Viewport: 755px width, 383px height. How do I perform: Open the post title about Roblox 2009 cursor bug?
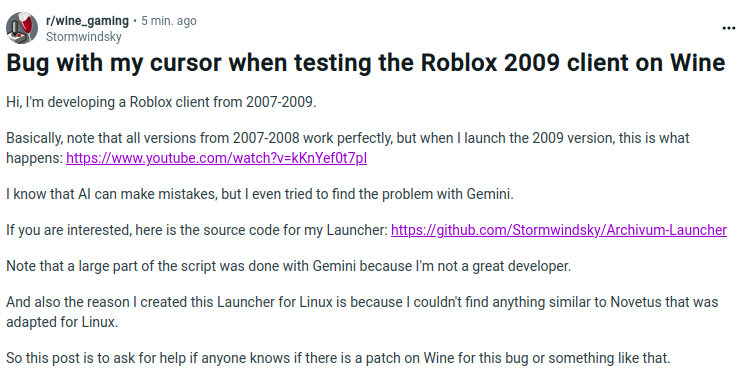click(x=365, y=63)
